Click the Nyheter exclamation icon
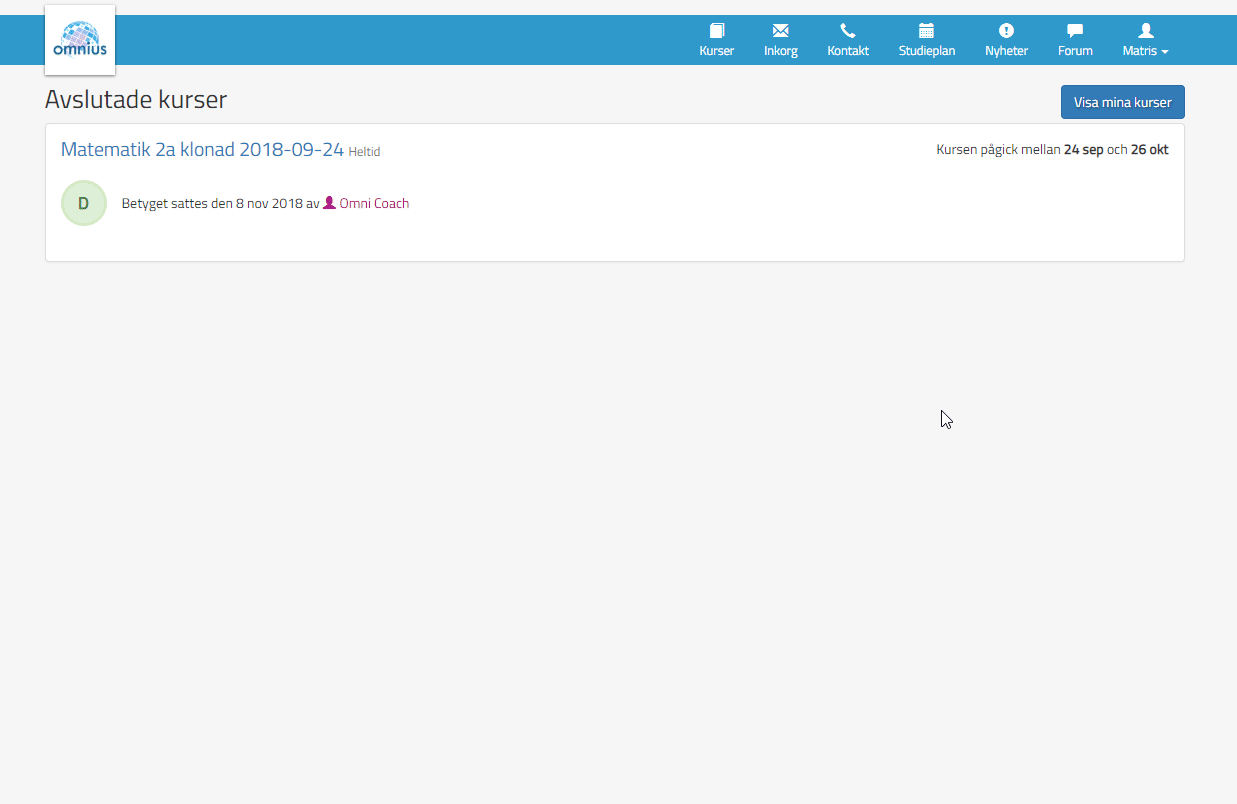Screen dimensions: 1237x804 click(1006, 31)
